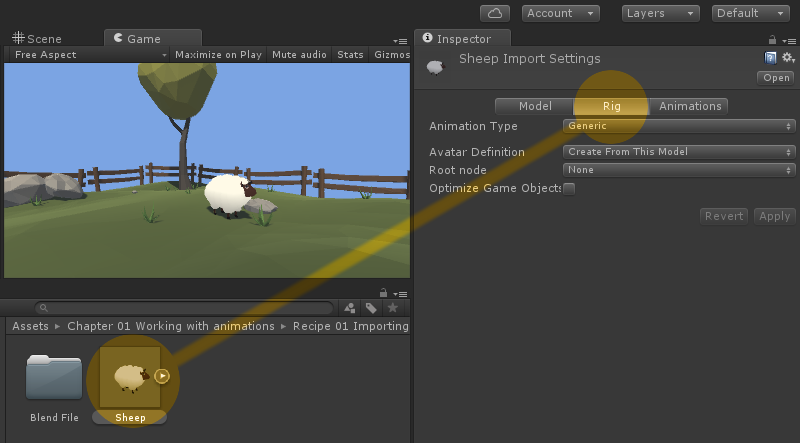Click the Search by Type icon
The width and height of the screenshot is (800, 443).
(350, 308)
